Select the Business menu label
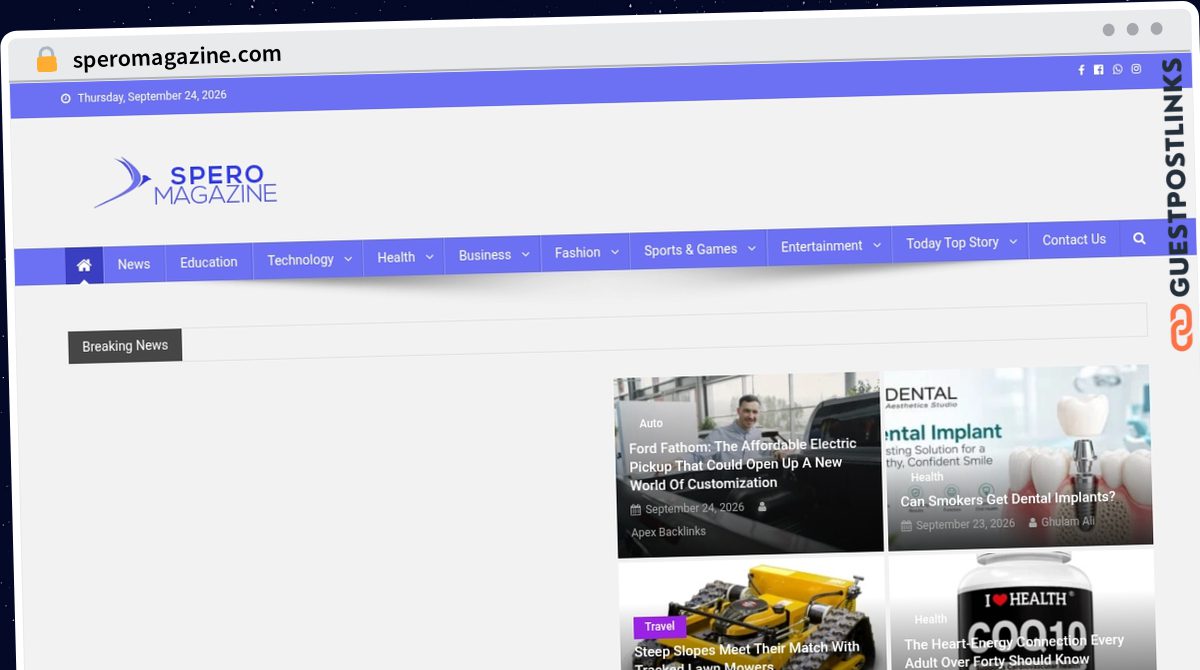Screen dimensions: 1200x670 (x=485, y=255)
